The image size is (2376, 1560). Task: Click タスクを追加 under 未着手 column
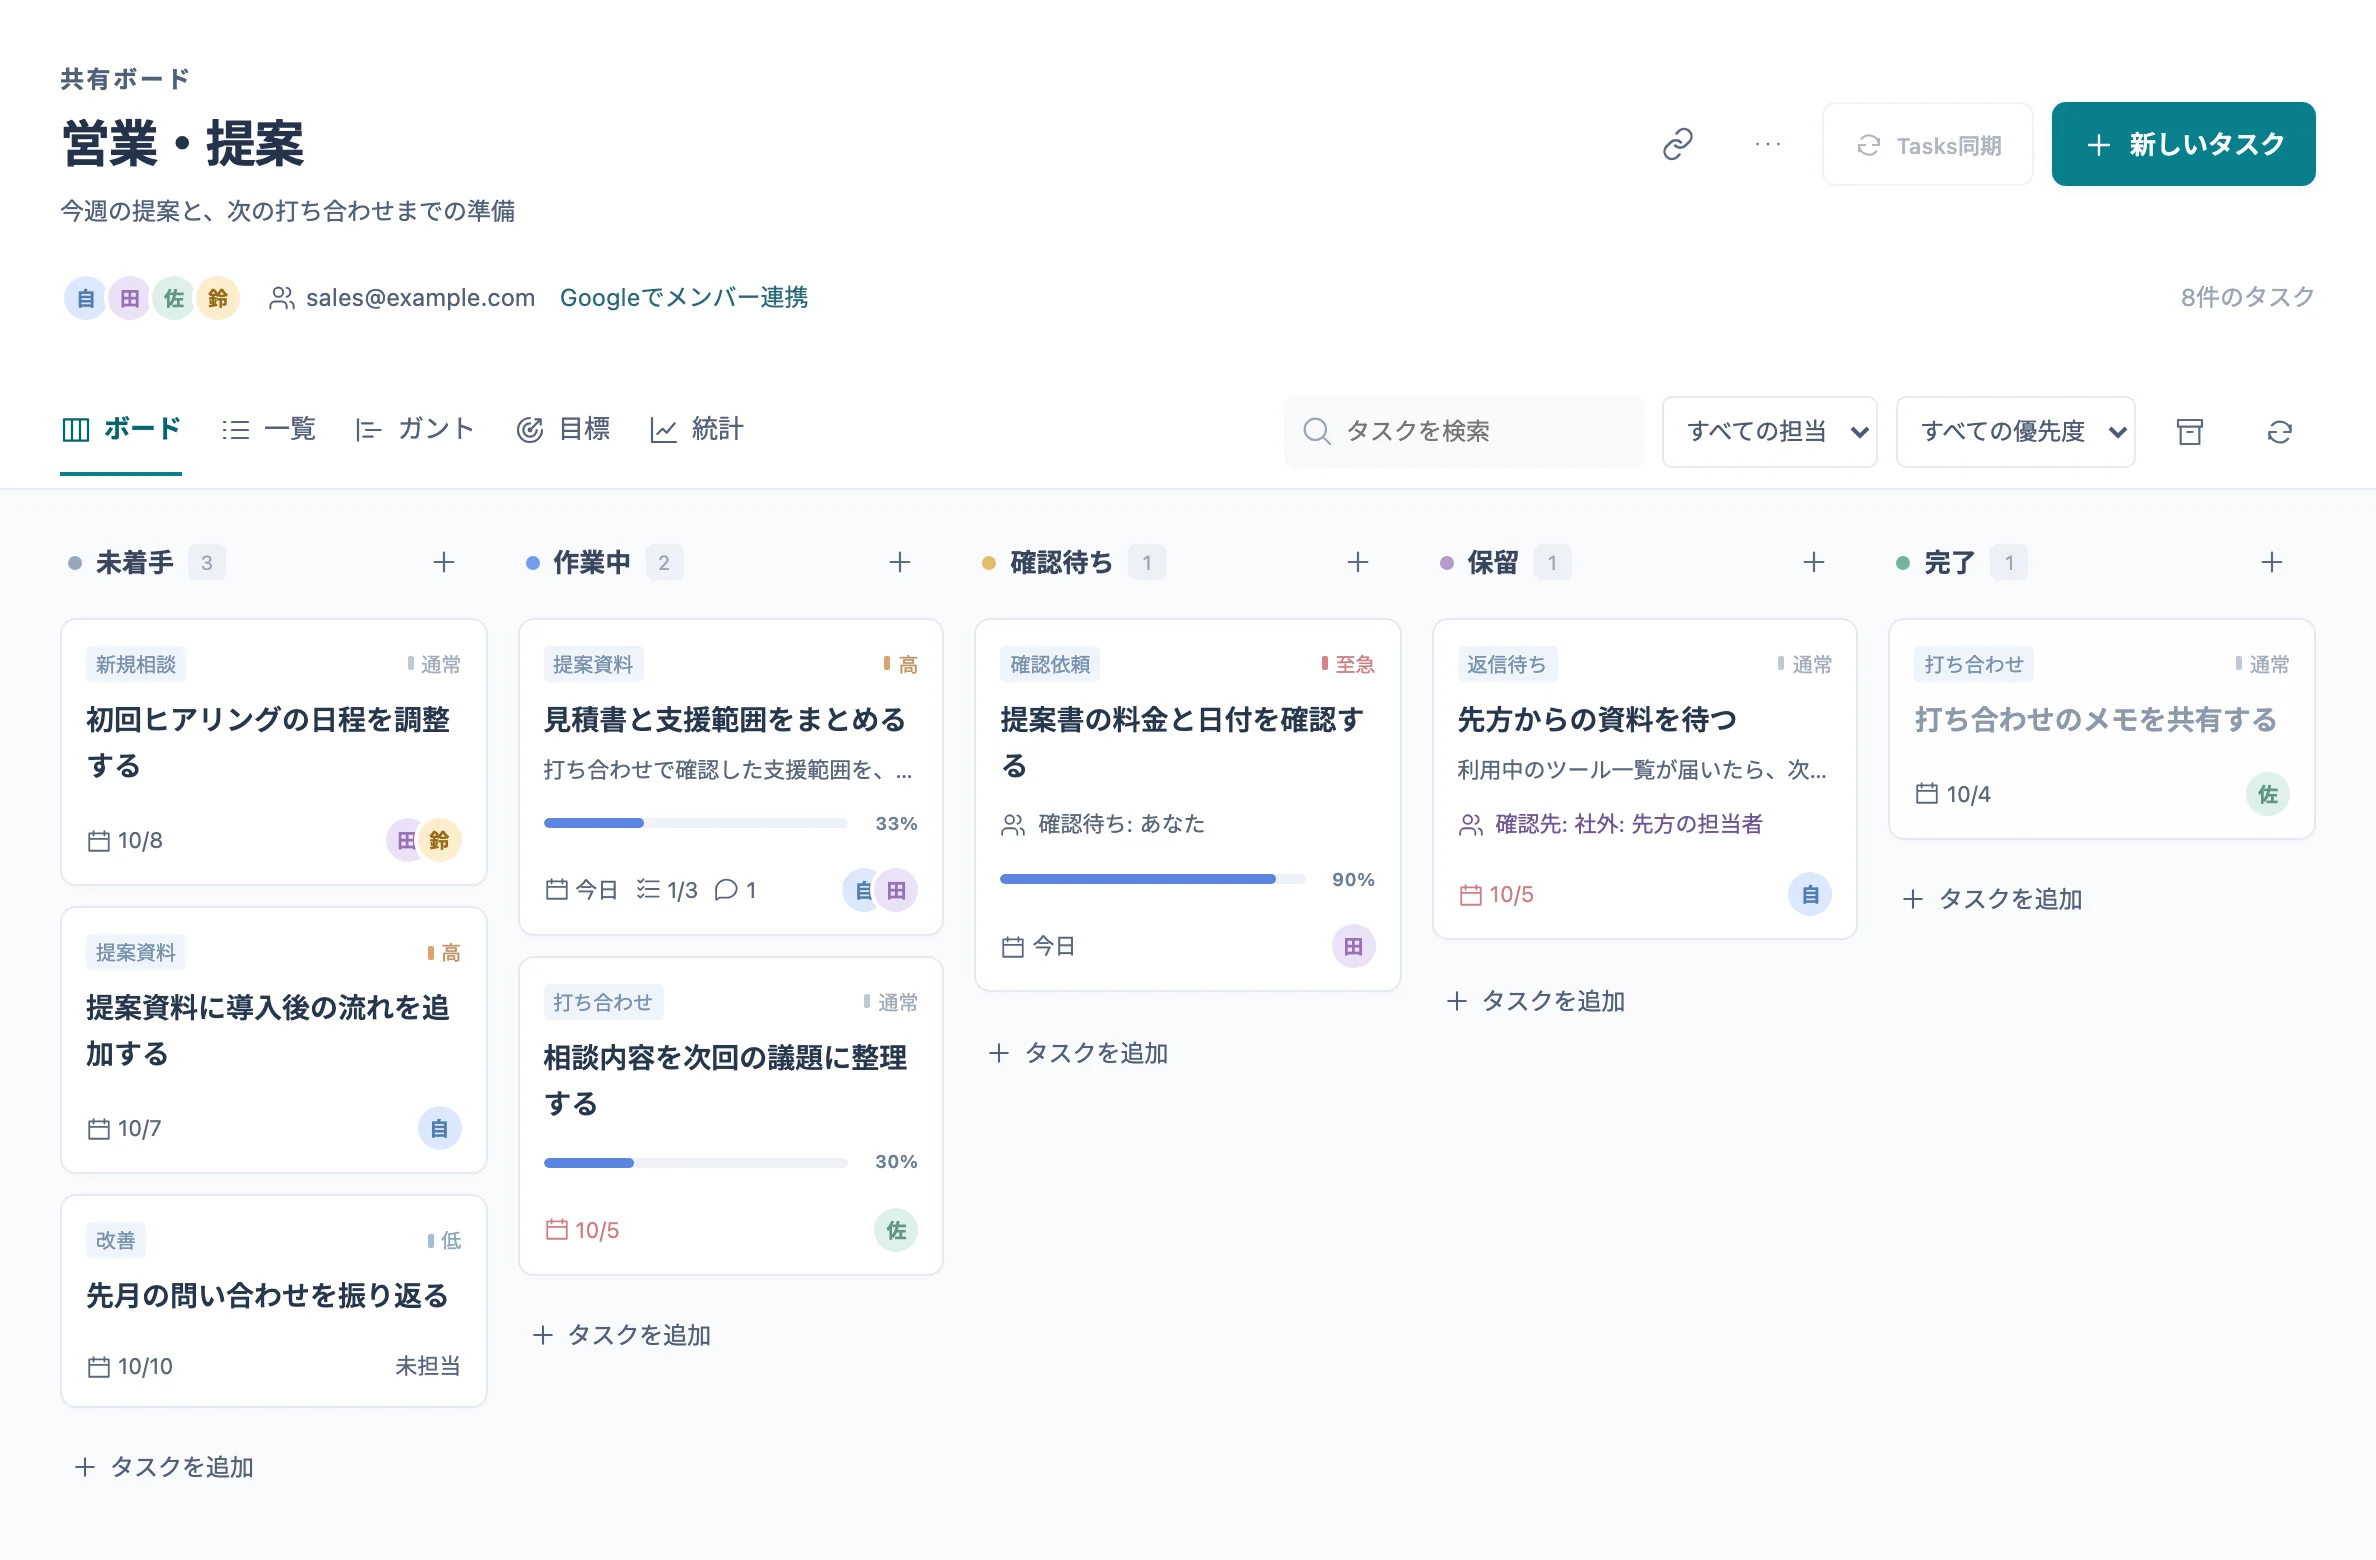164,1467
